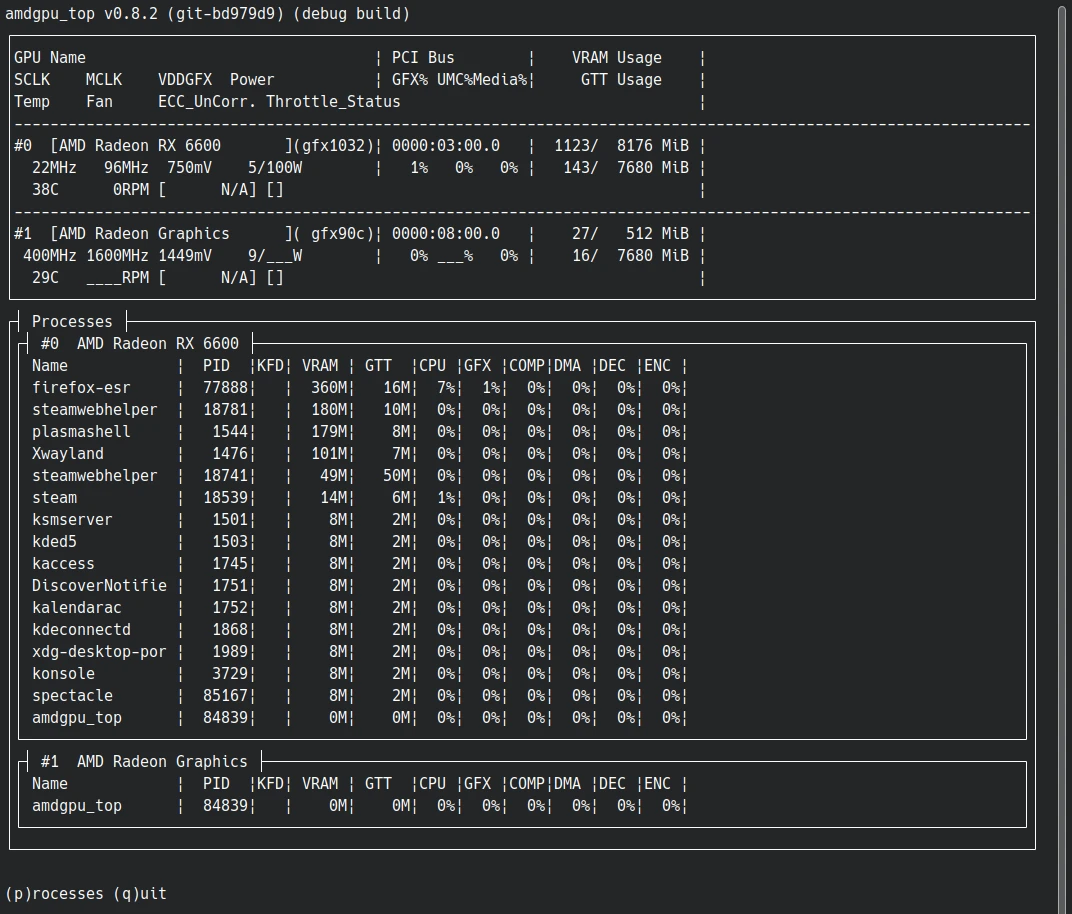
Task: Click the Throttle_Status header label
Action: pyautogui.click(x=333, y=102)
